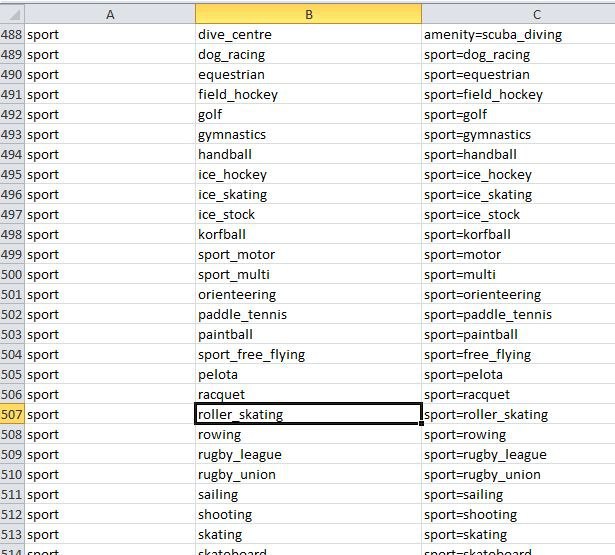This screenshot has height=555, width=615.
Task: Select the sport=sailing cell
Action: [x=519, y=494]
